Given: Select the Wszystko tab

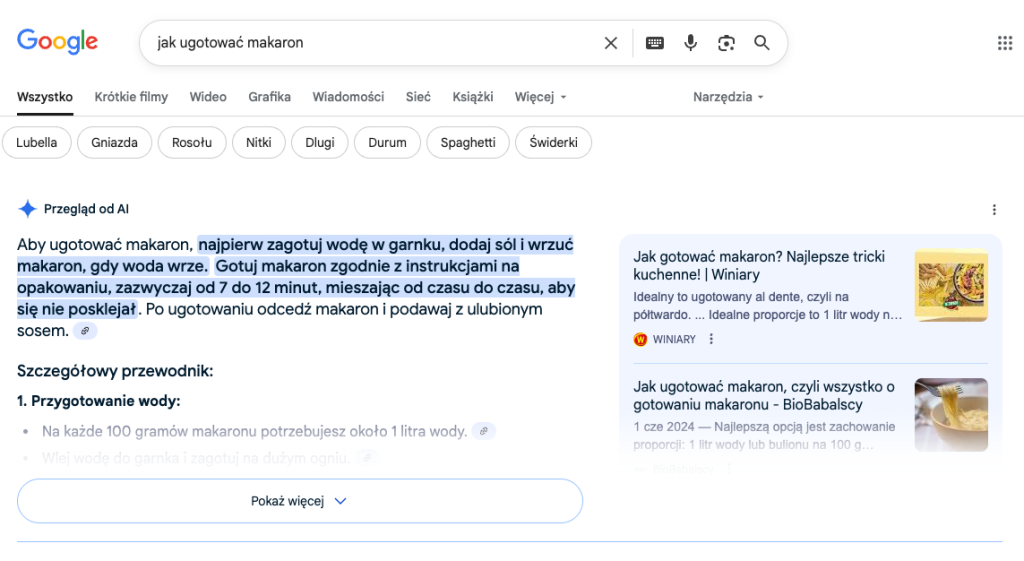Looking at the screenshot, I should click(x=44, y=97).
